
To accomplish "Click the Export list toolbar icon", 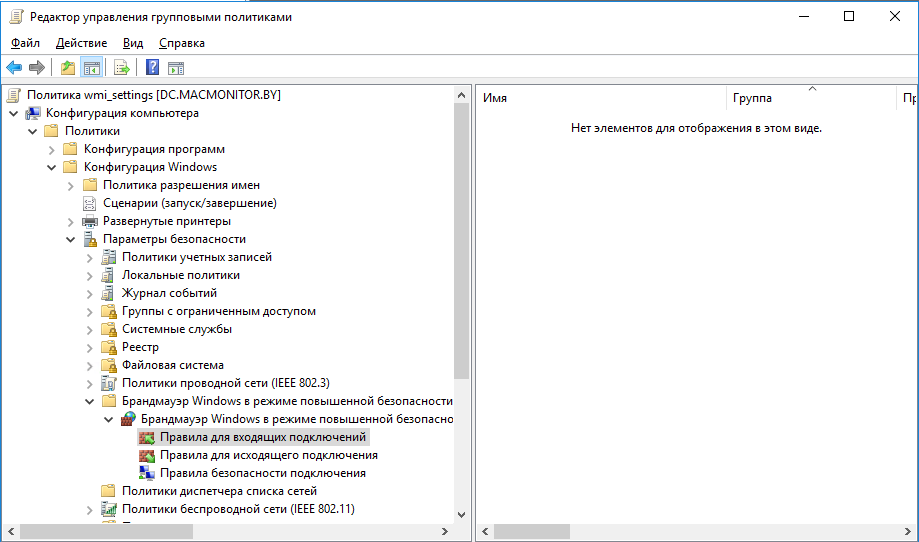I will pyautogui.click(x=122, y=68).
